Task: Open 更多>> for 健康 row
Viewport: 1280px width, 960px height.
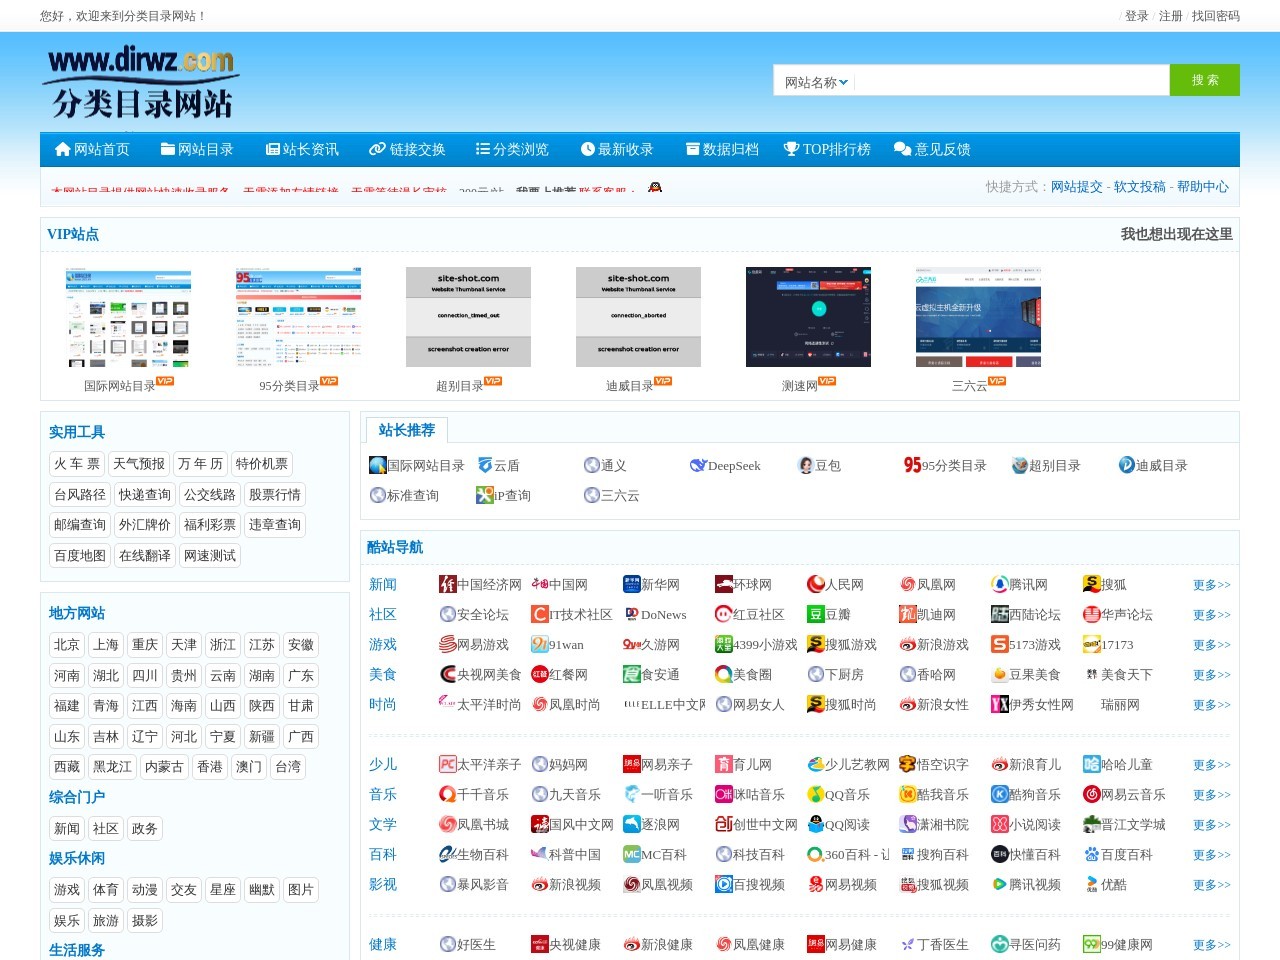Action: click(x=1211, y=945)
